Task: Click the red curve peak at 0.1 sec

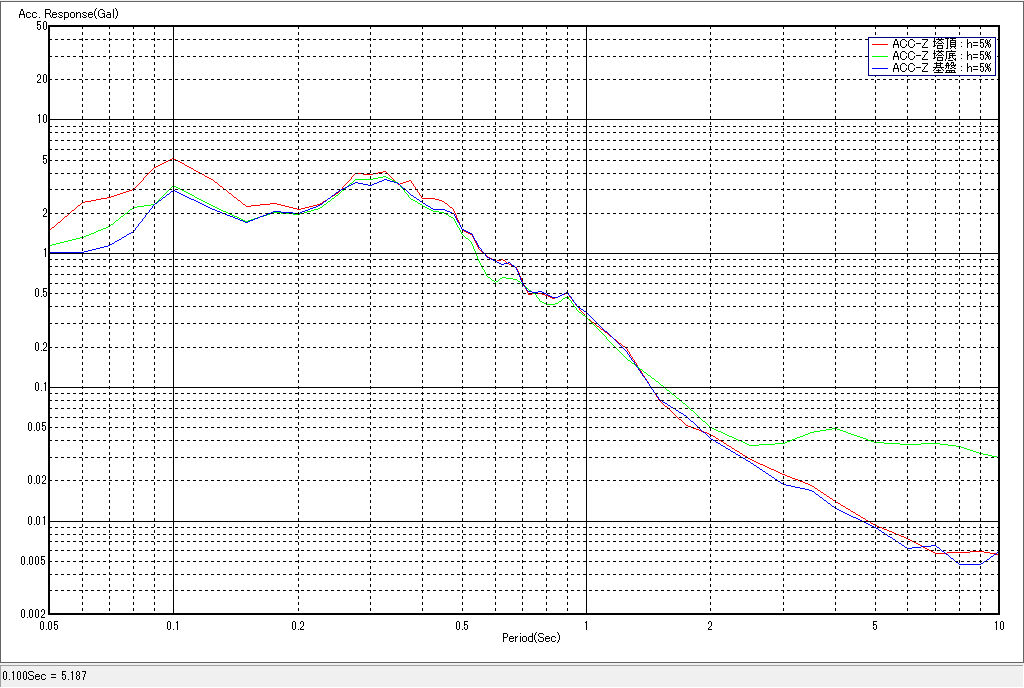Action: (174, 159)
